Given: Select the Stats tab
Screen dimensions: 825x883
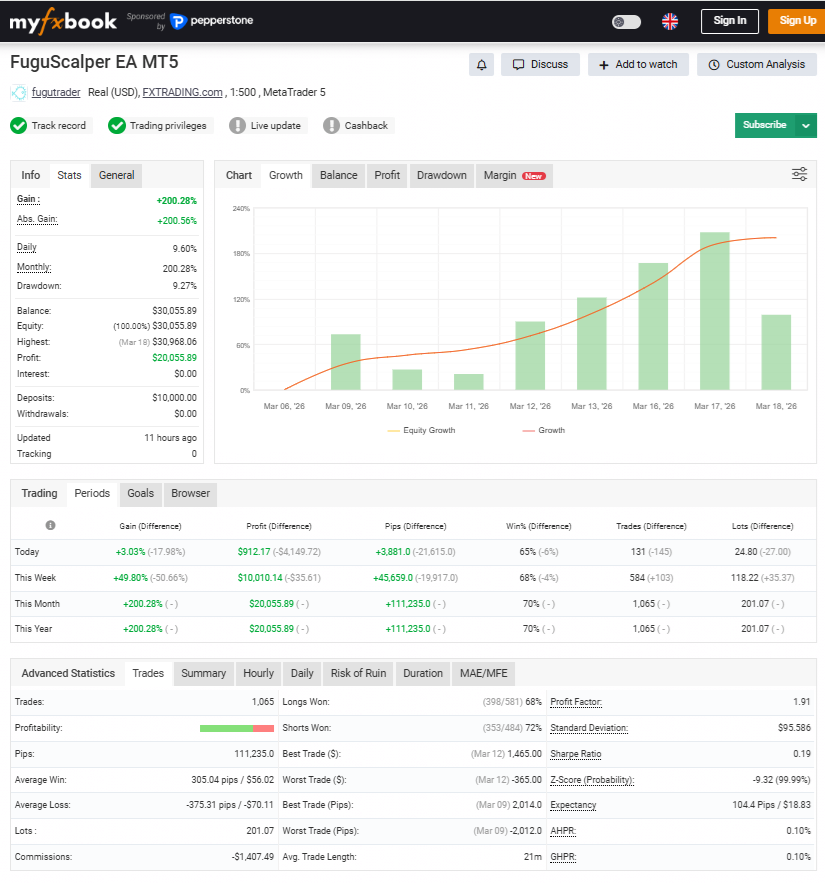Looking at the screenshot, I should point(69,175).
